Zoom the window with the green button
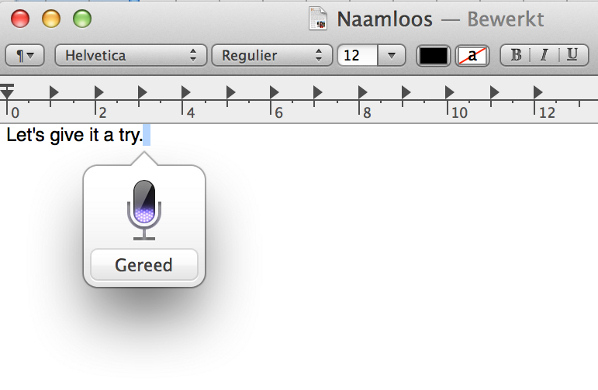The image size is (598, 390). [82, 19]
